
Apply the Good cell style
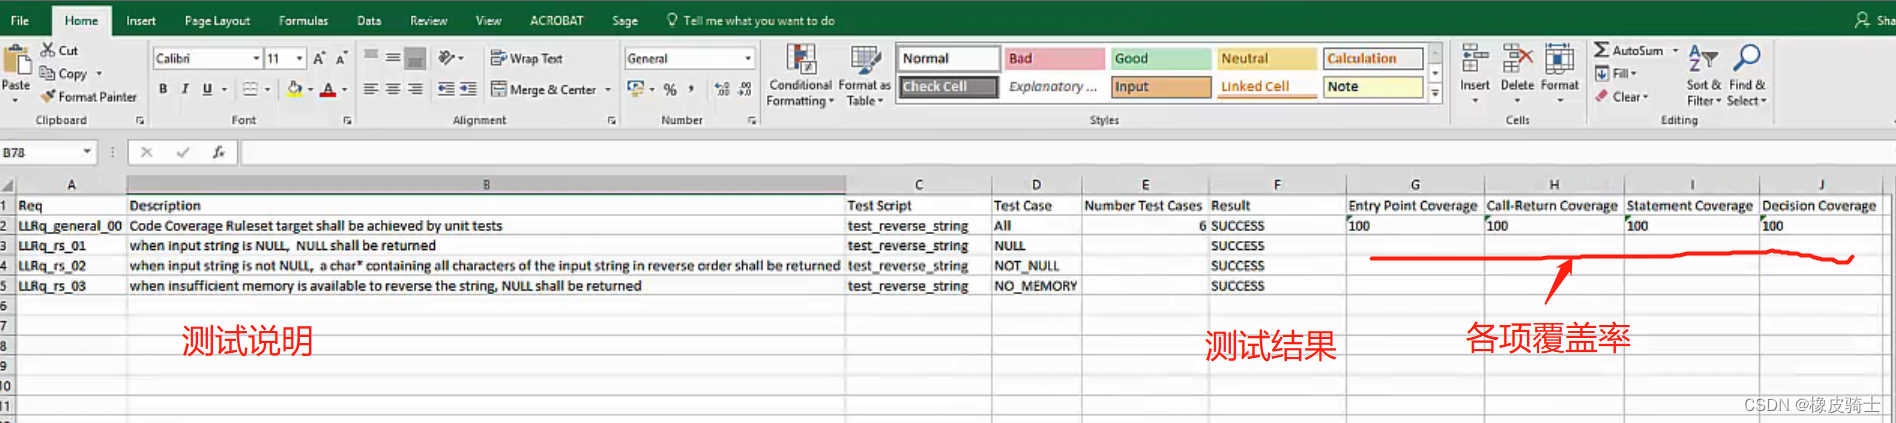(1161, 59)
